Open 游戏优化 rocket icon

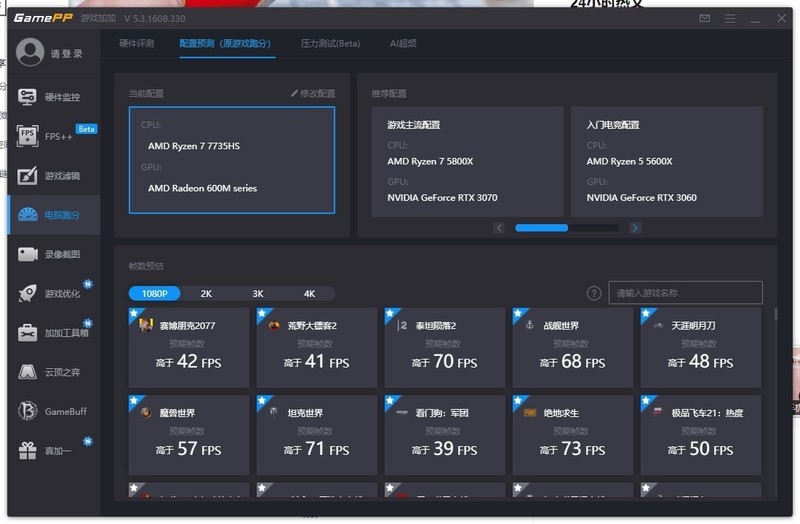click(x=28, y=293)
